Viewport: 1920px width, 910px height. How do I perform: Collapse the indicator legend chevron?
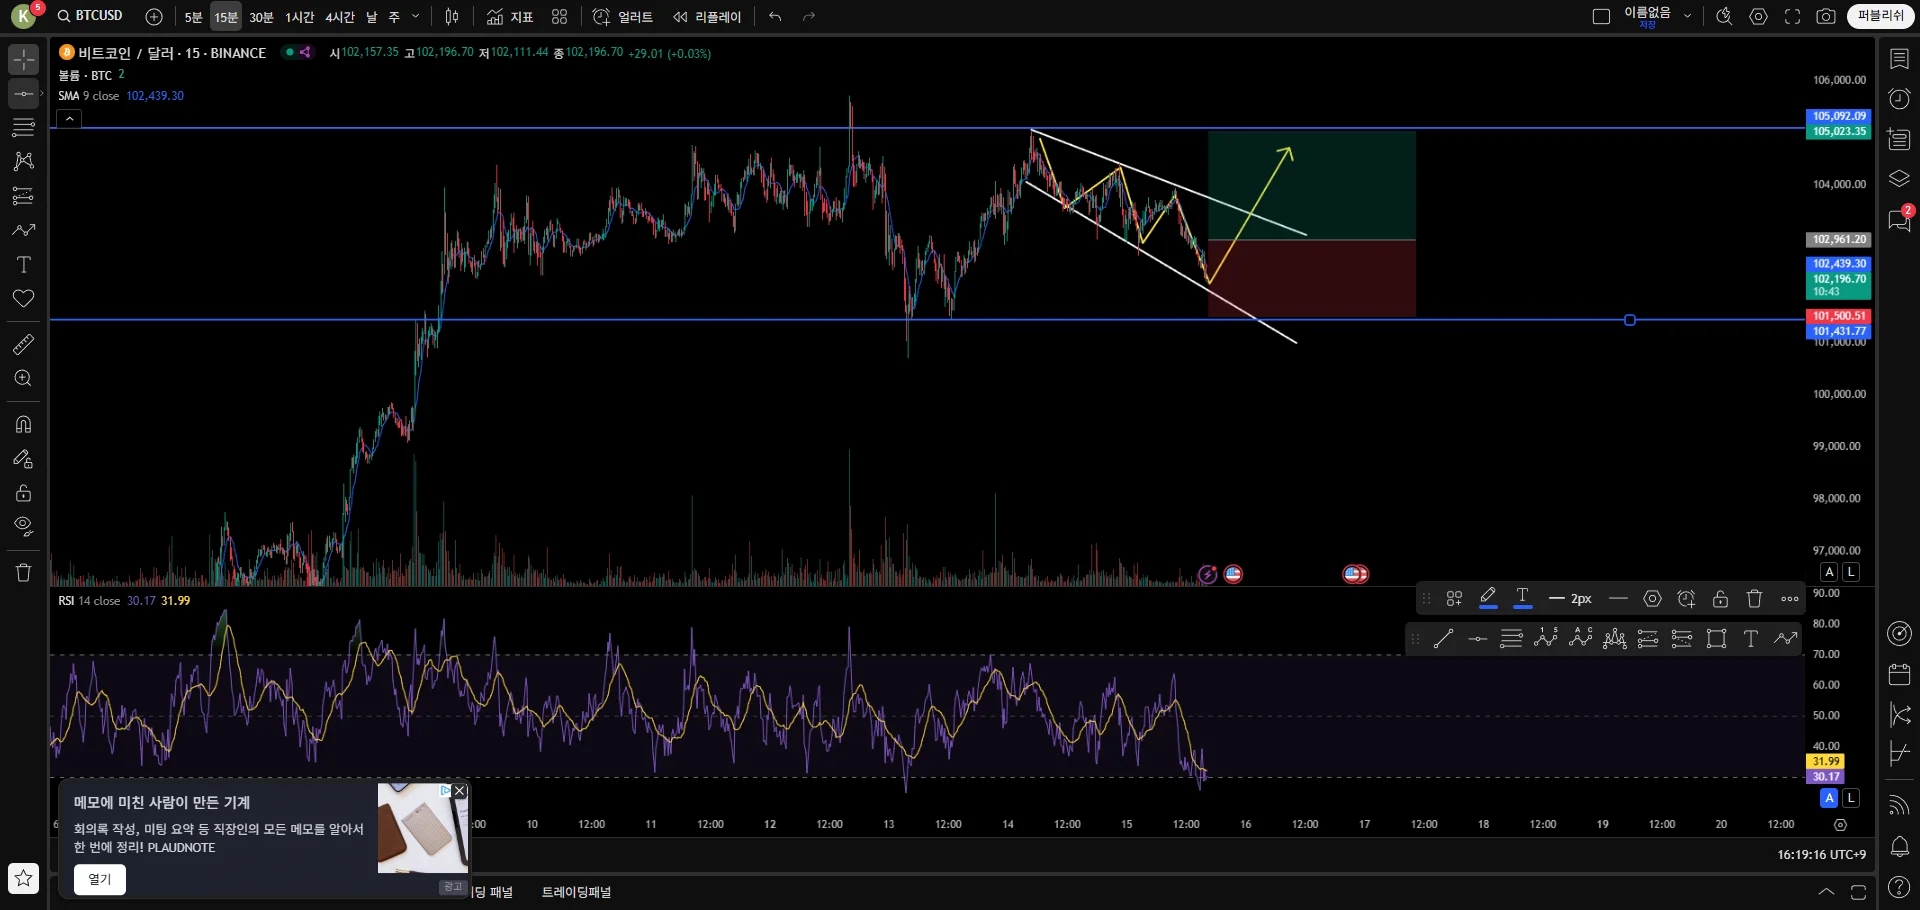[69, 119]
